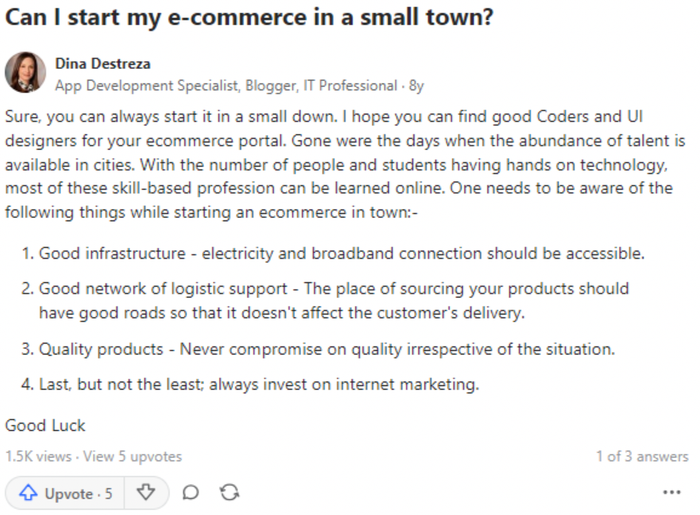Click the 'Good Luck' closing text

[45, 425]
